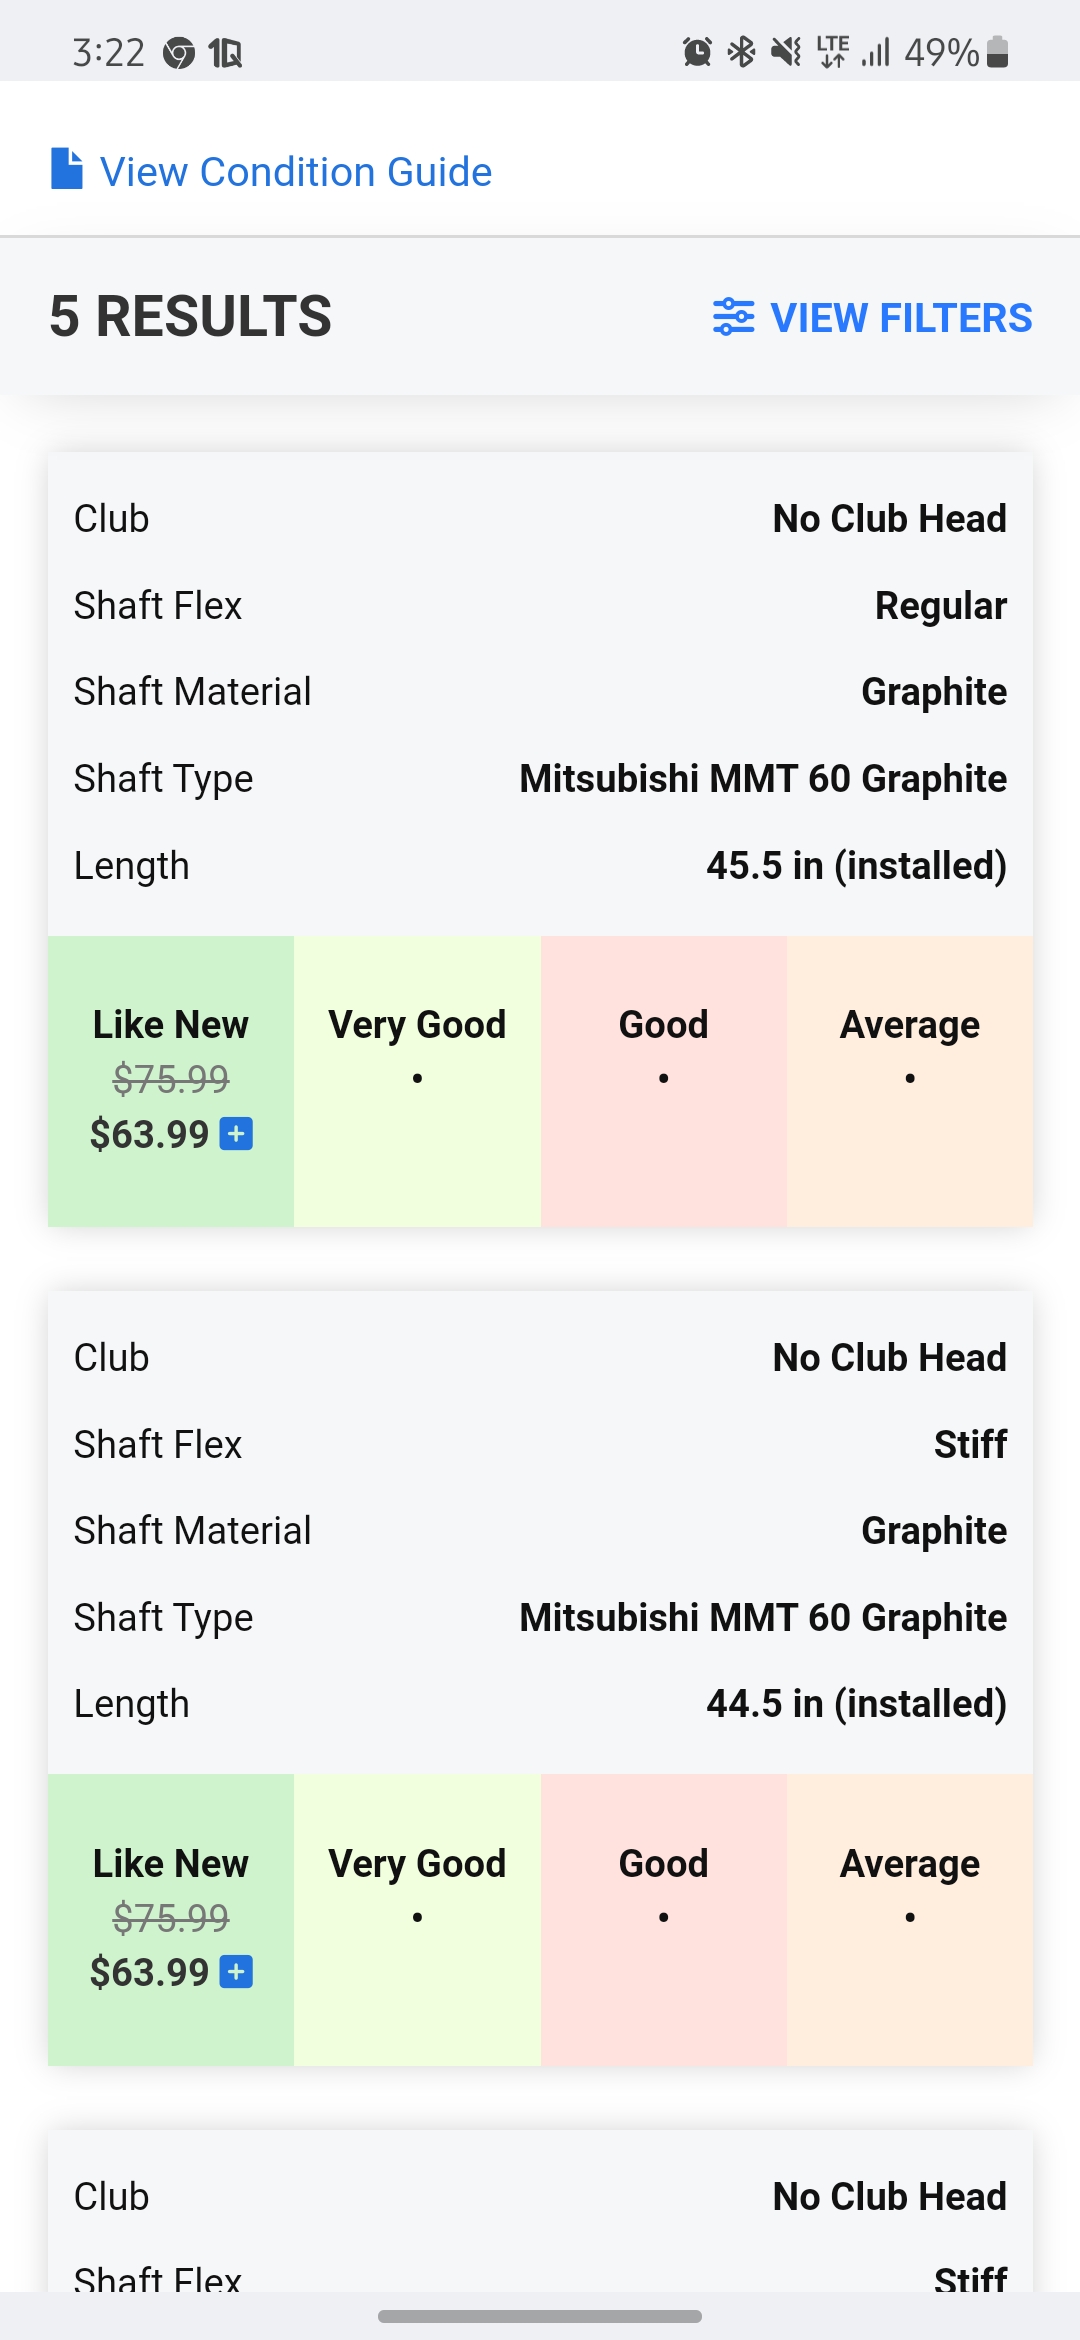Screen dimensions: 1080x2340
Task: Tap the home gesture bar at bottom
Action: [x=540, y=2316]
